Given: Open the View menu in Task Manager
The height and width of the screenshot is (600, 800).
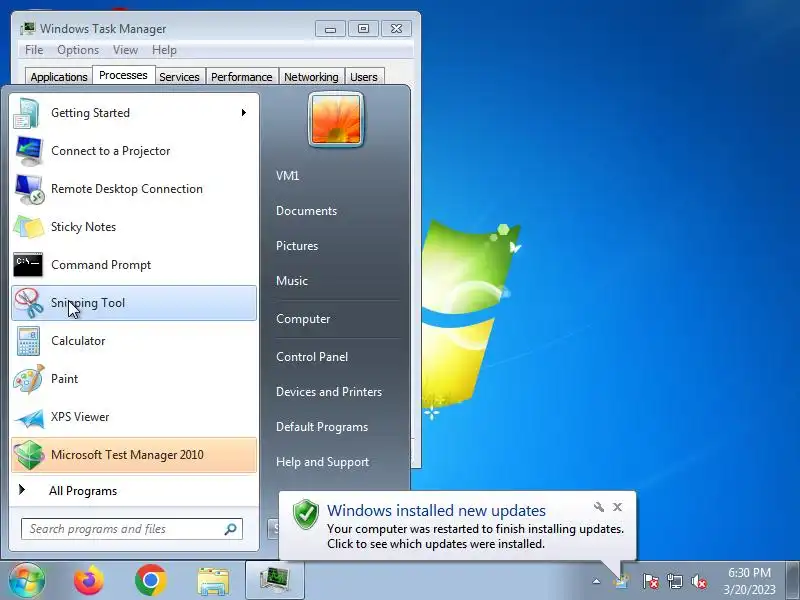Looking at the screenshot, I should [126, 50].
